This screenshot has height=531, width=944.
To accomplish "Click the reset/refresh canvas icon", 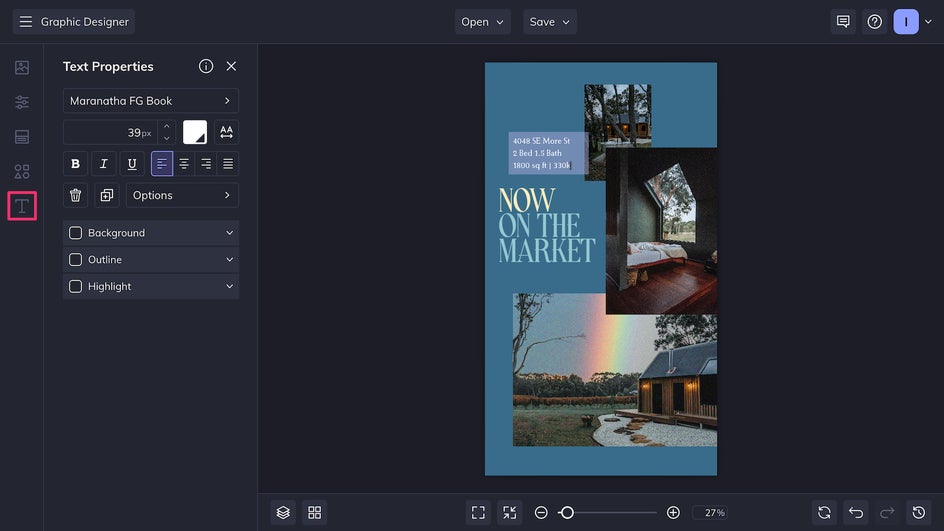I will coord(824,512).
